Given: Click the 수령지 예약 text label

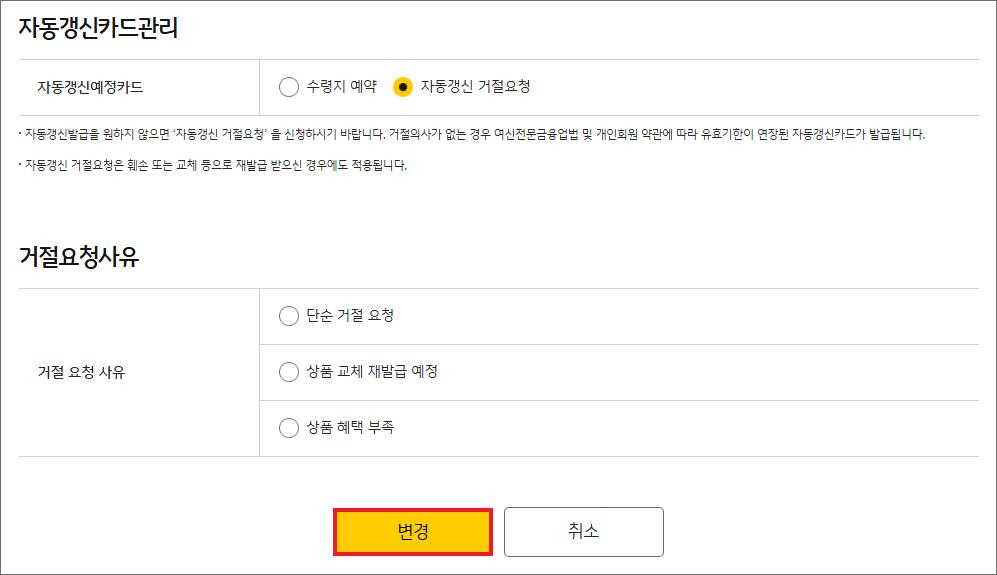Looking at the screenshot, I should pyautogui.click(x=342, y=87).
